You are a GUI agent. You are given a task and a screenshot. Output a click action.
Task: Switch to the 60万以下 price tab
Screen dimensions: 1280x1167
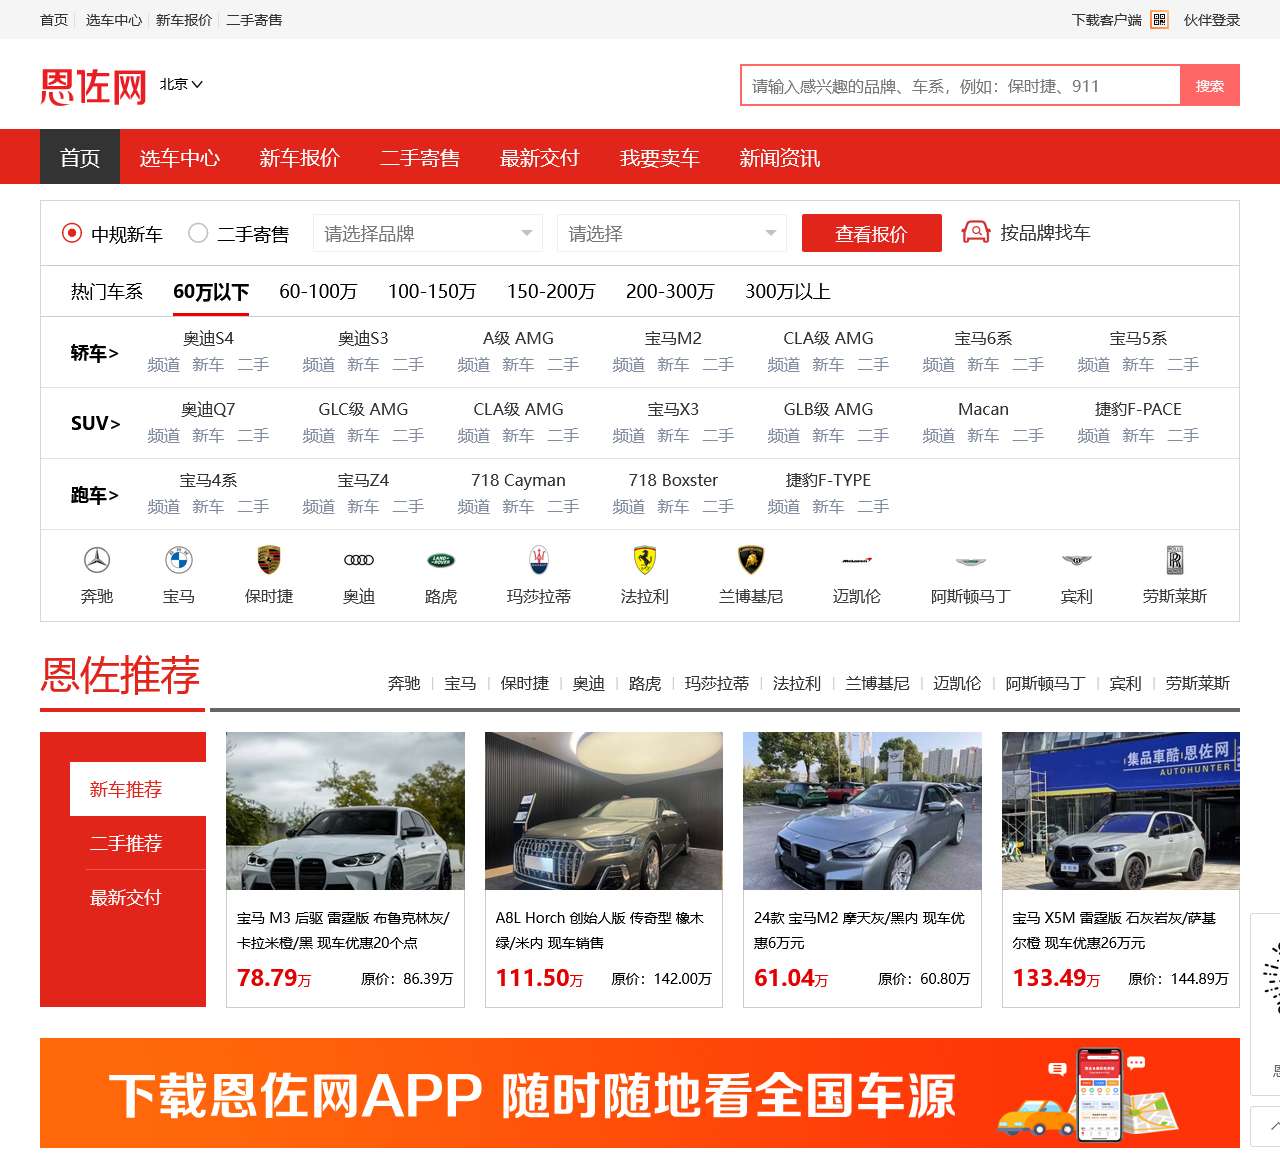point(211,291)
